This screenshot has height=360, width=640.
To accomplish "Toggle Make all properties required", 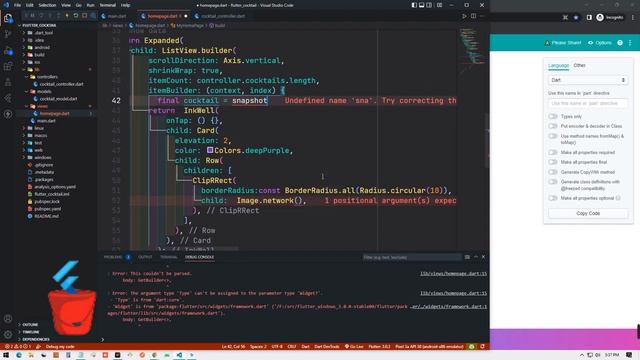I will (x=553, y=153).
